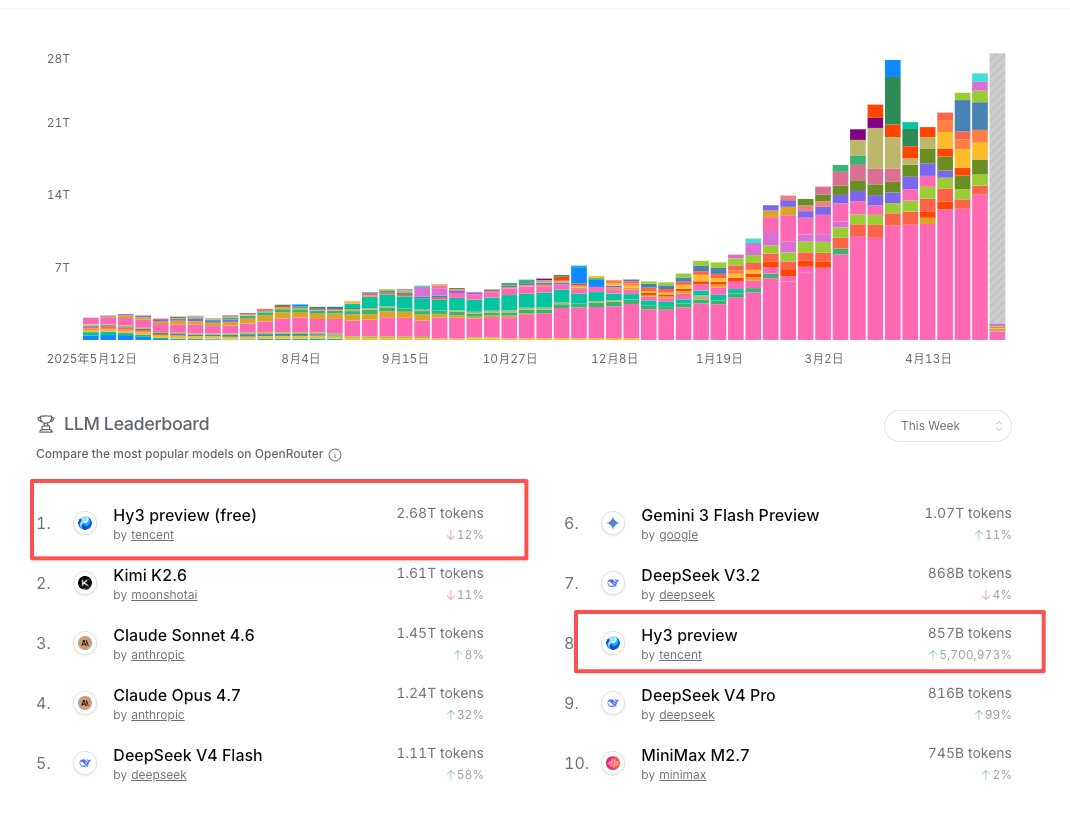Viewport: 1070px width, 820px height.
Task: Click the Anthropic logo beside Claude Sonnet 4.6
Action: 85,643
